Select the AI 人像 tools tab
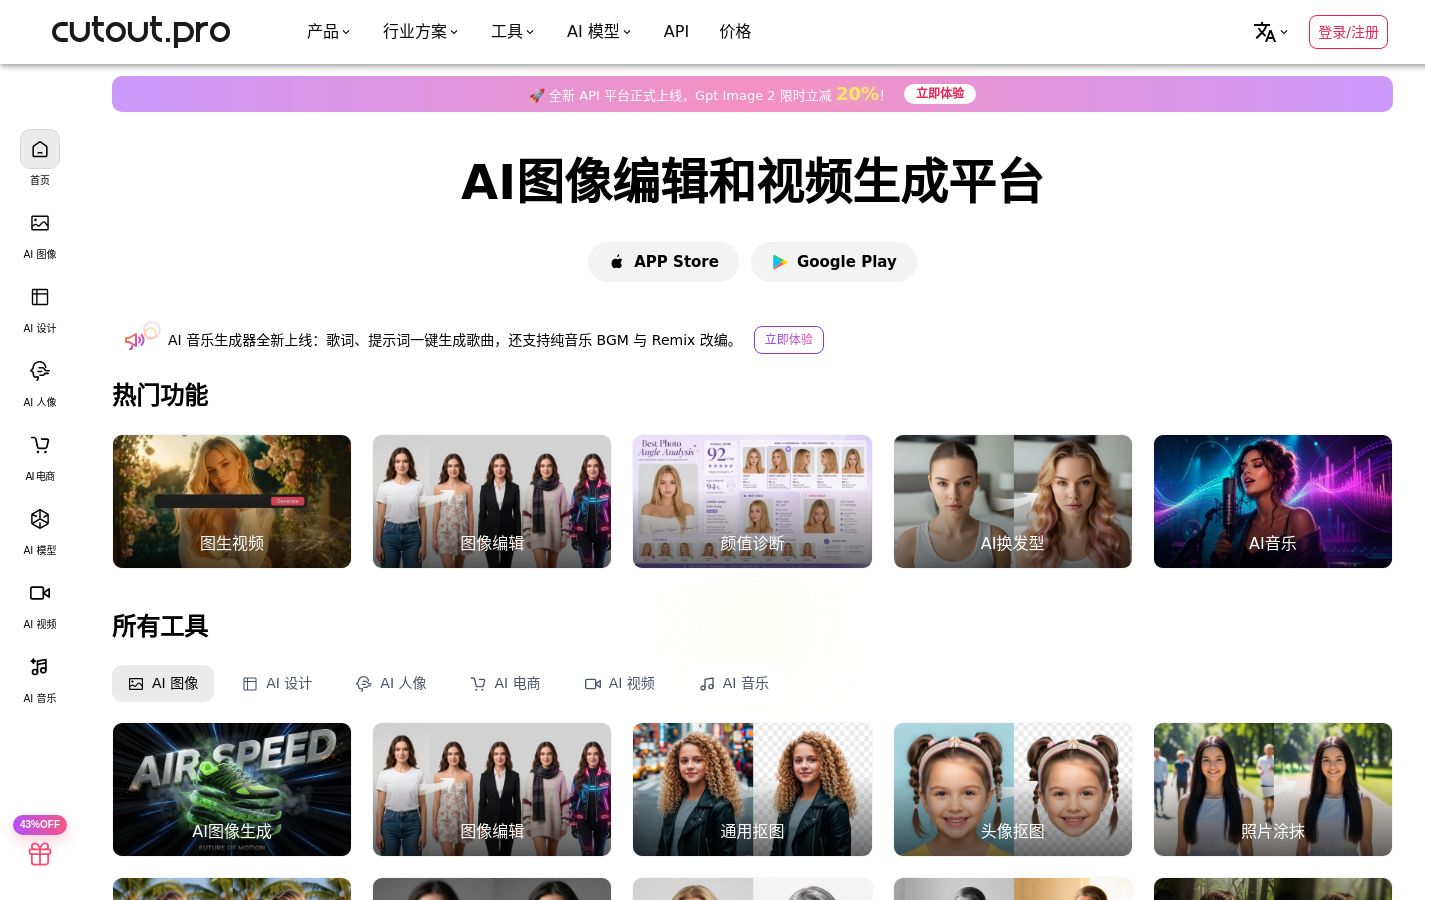1440x900 pixels. tap(391, 684)
